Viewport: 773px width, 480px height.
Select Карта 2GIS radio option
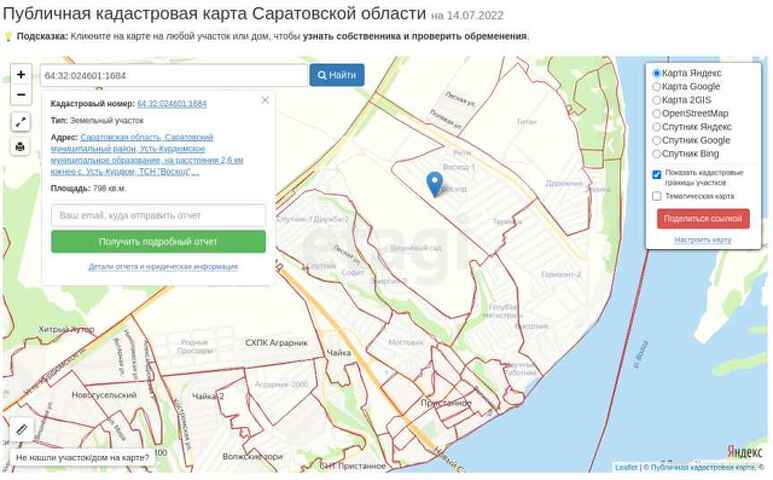click(x=656, y=100)
